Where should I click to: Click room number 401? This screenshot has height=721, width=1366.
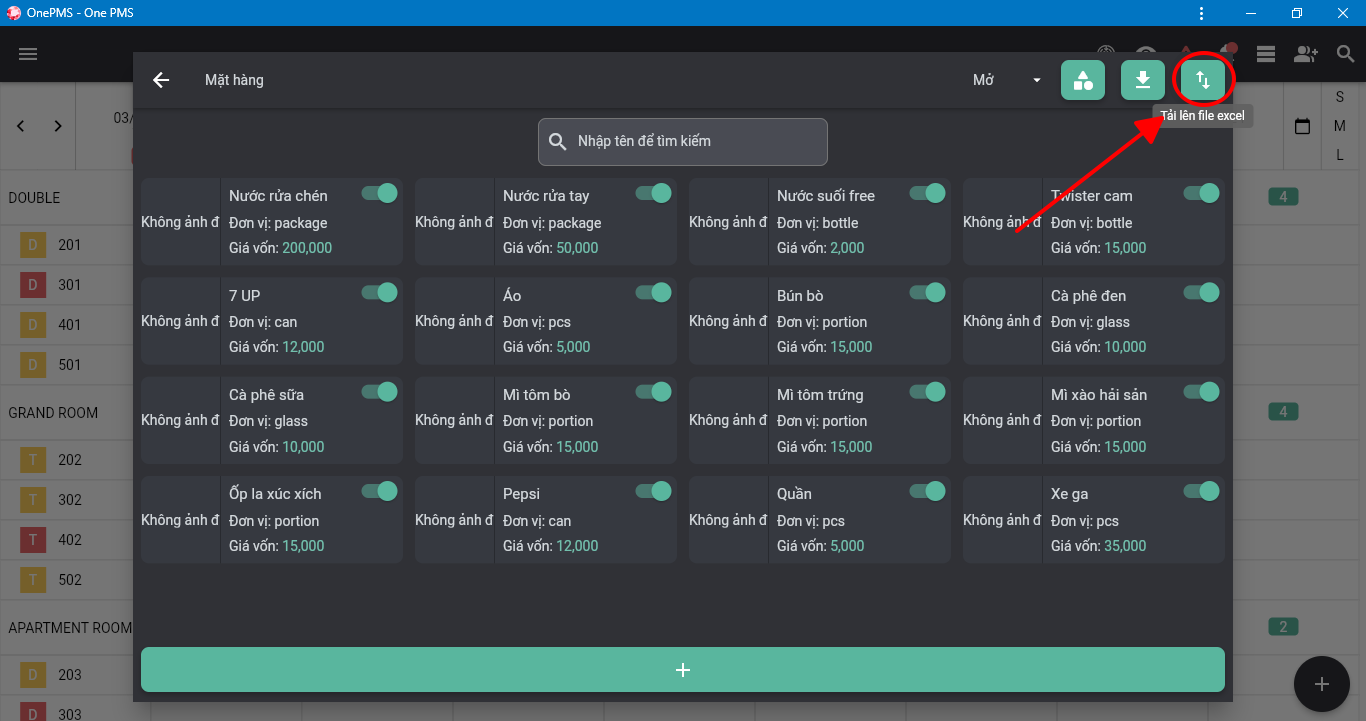tap(69, 325)
